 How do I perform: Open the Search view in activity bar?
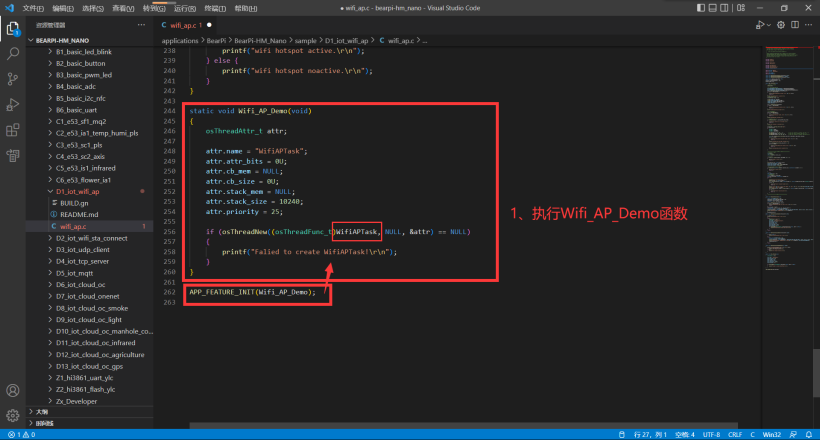click(x=13, y=52)
